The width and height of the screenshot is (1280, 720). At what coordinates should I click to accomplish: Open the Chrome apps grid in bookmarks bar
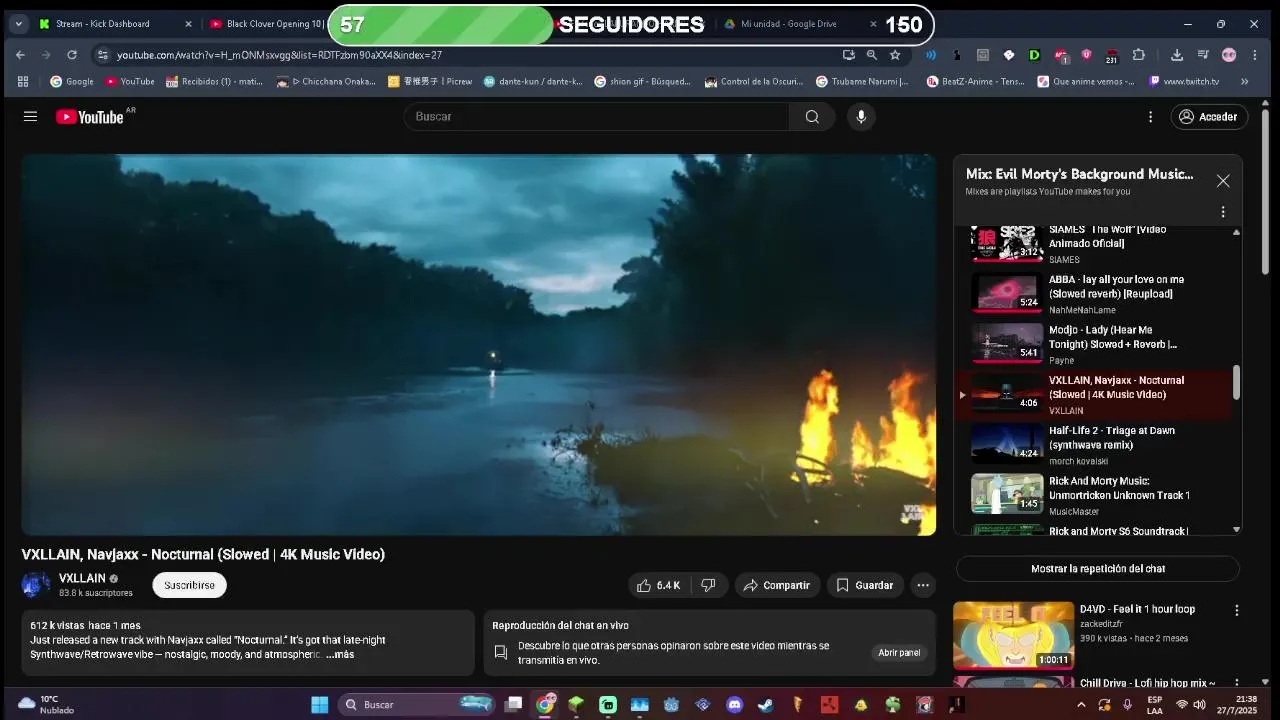point(23,81)
